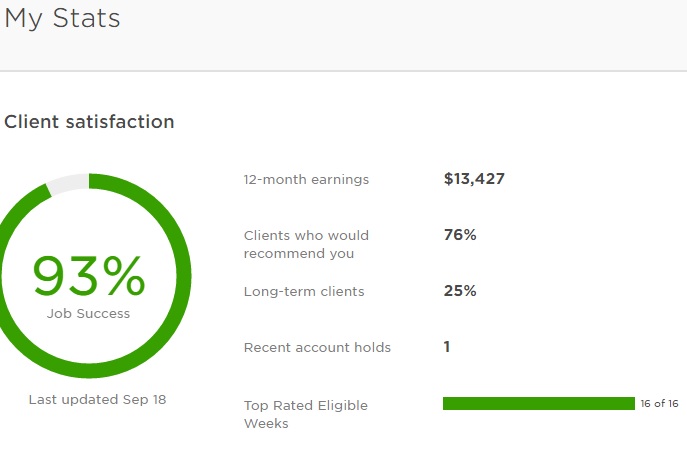Click the 16 of 16 weeks counter
687x455 pixels.
point(659,404)
